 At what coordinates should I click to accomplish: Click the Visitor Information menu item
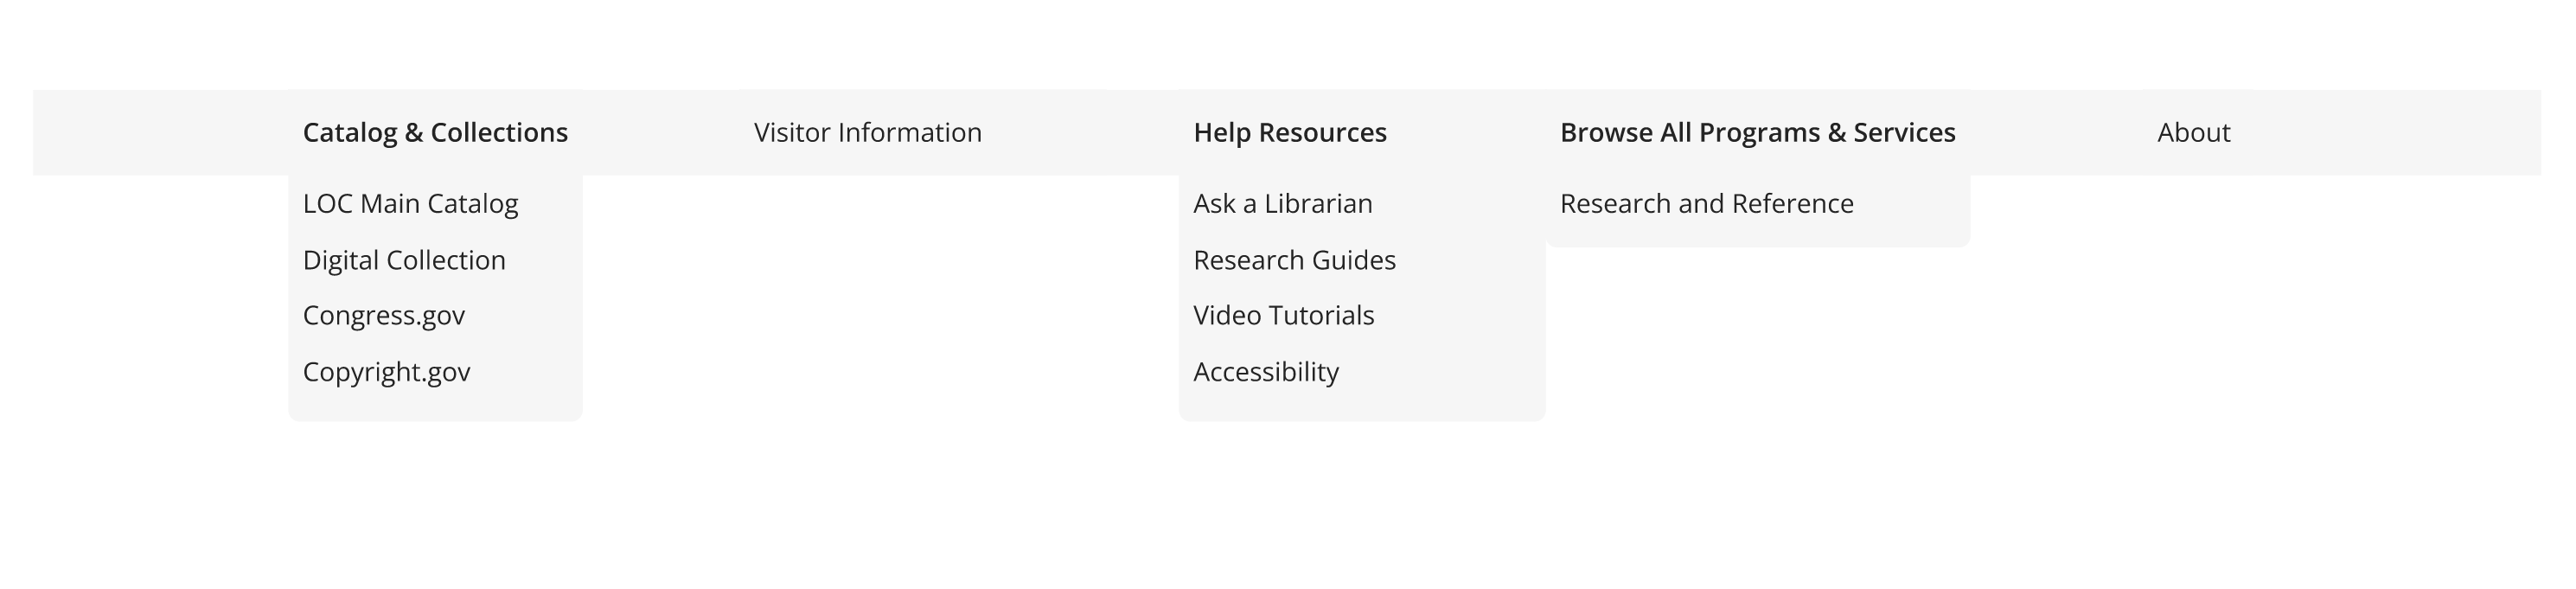click(x=867, y=133)
